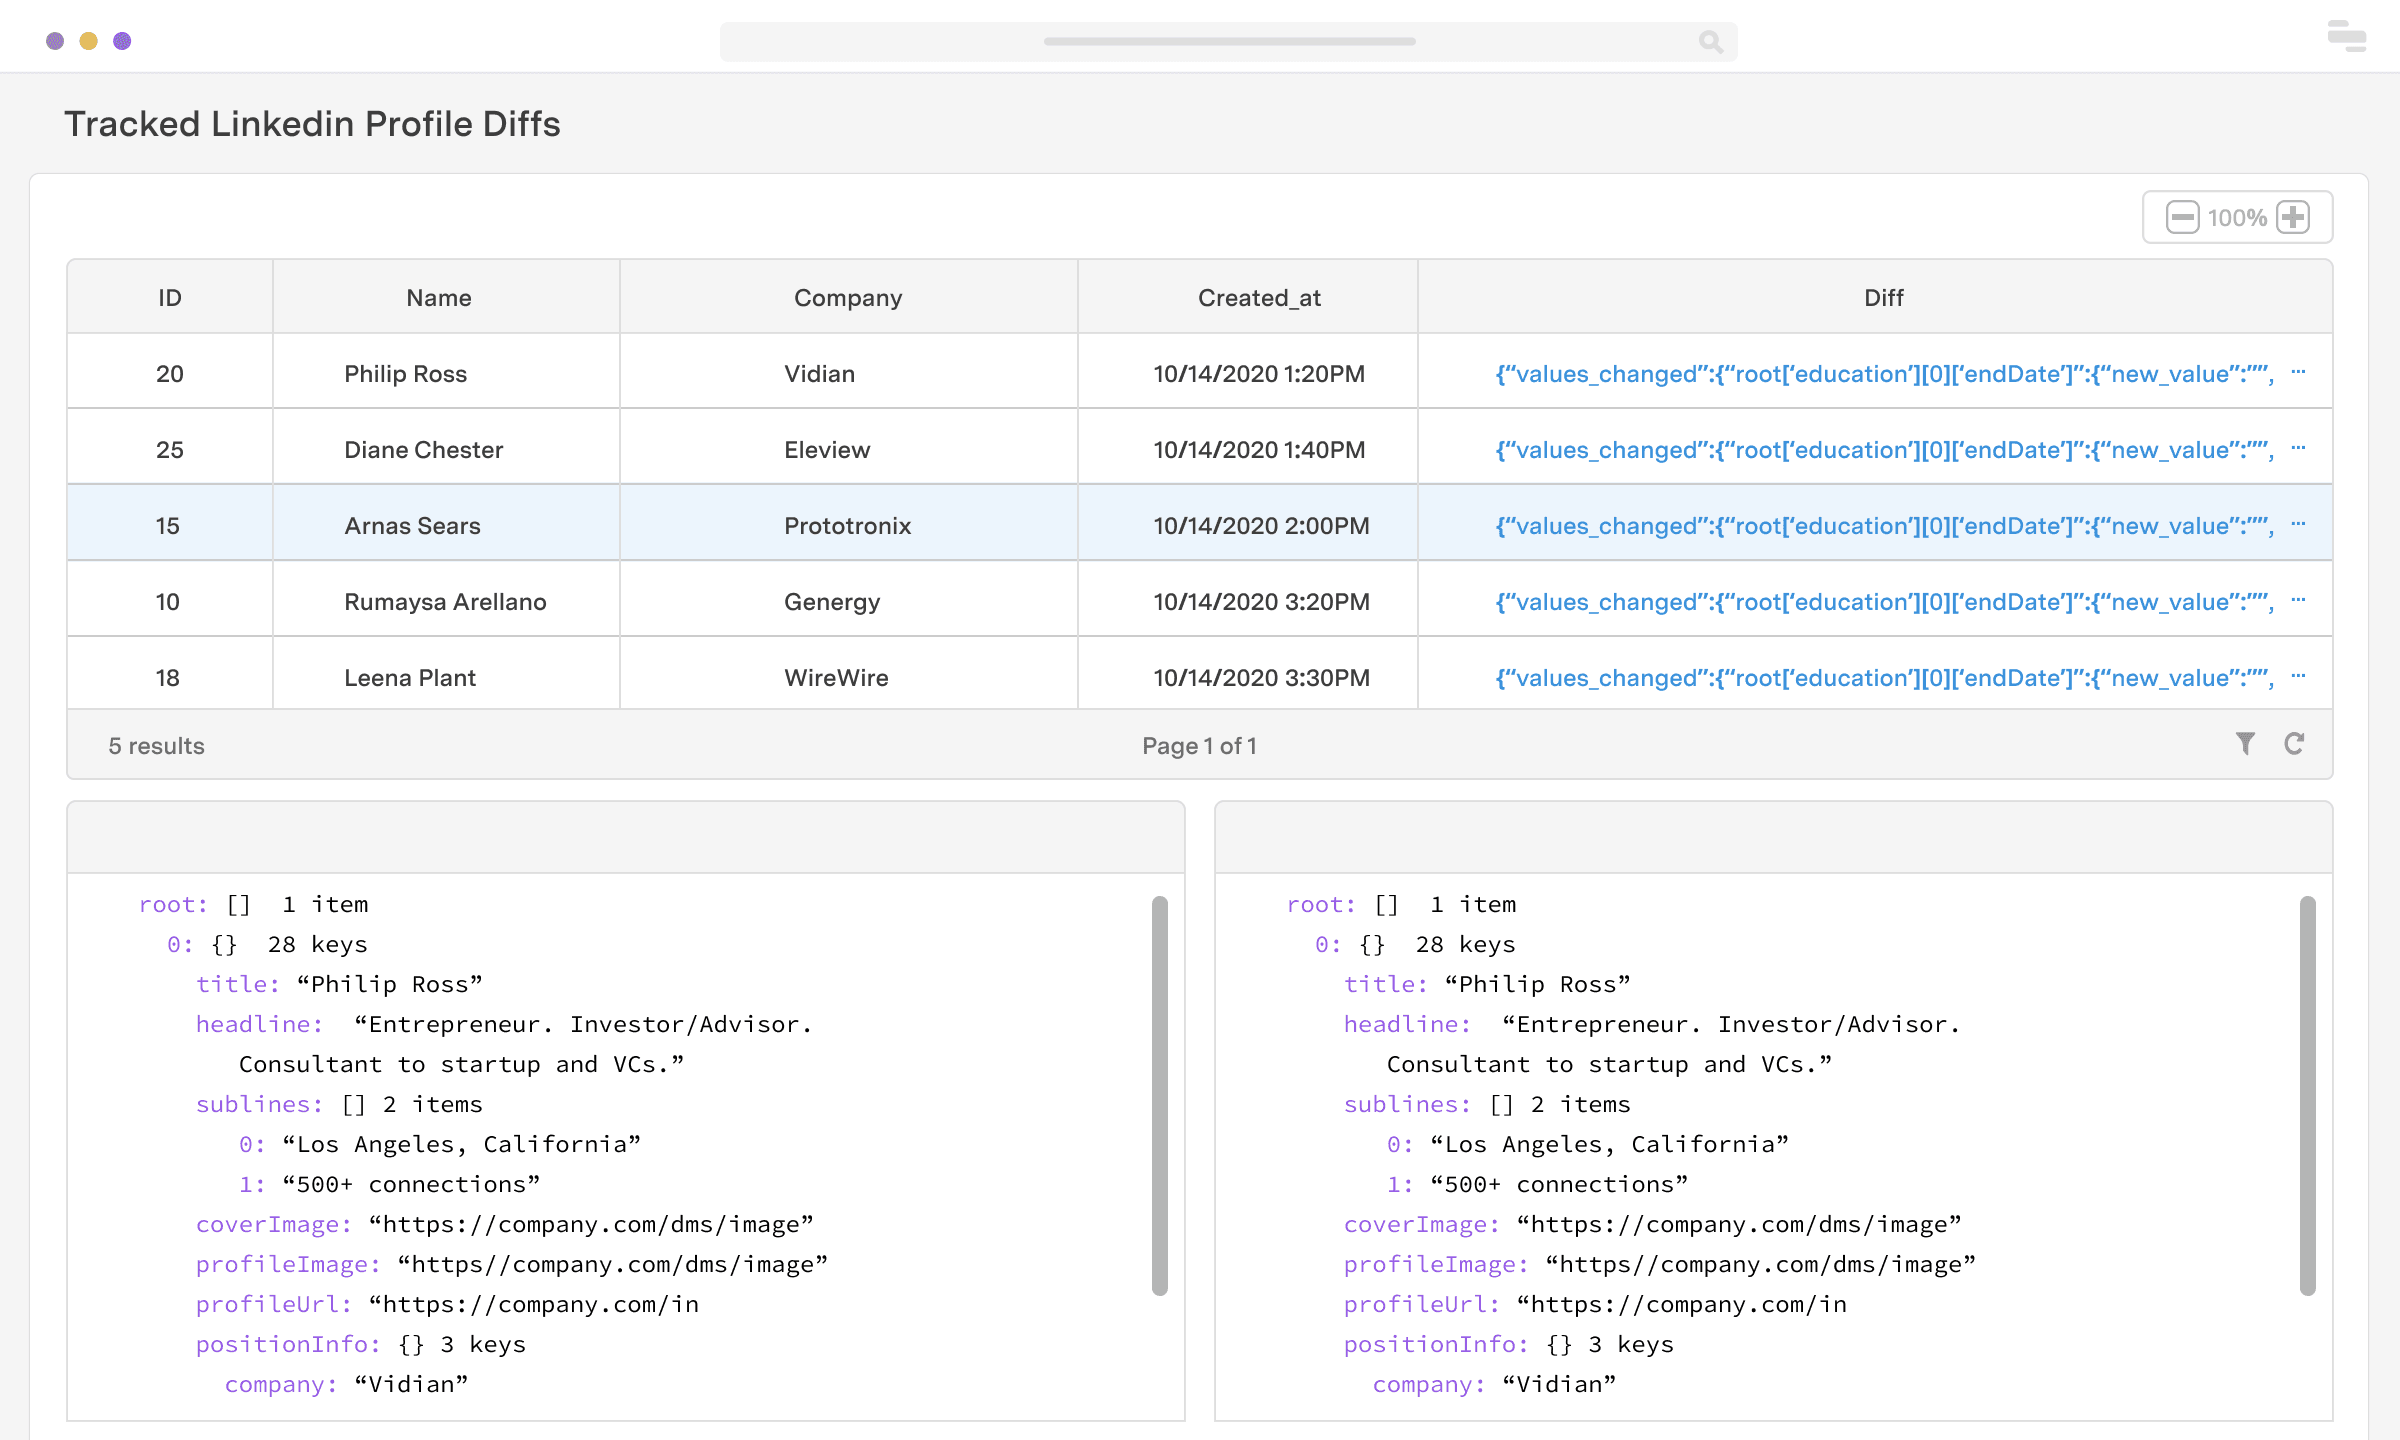Sort by the Company column header

pyautogui.click(x=848, y=298)
